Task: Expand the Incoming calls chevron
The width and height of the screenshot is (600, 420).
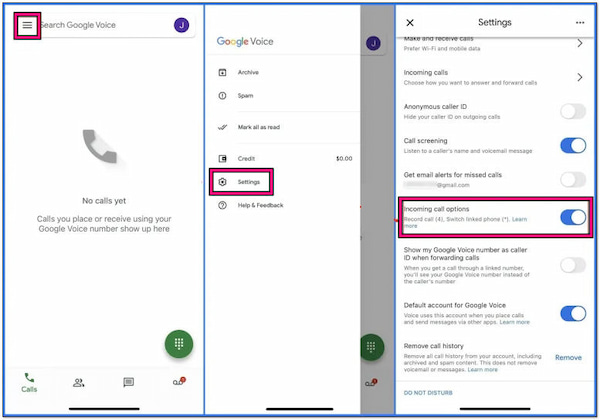Action: (x=580, y=77)
